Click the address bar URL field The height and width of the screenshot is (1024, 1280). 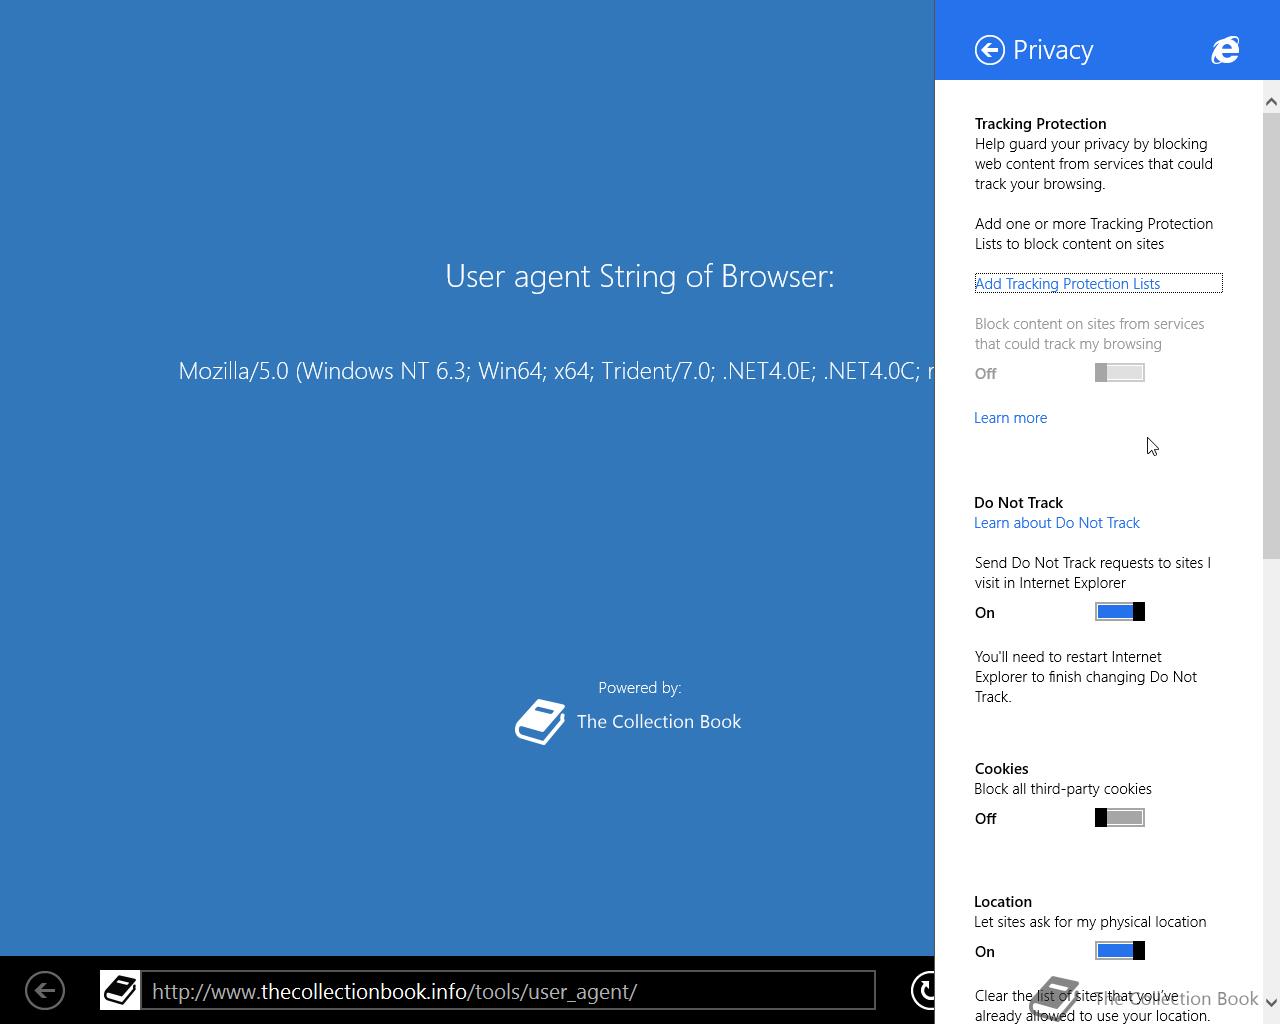tap(508, 991)
